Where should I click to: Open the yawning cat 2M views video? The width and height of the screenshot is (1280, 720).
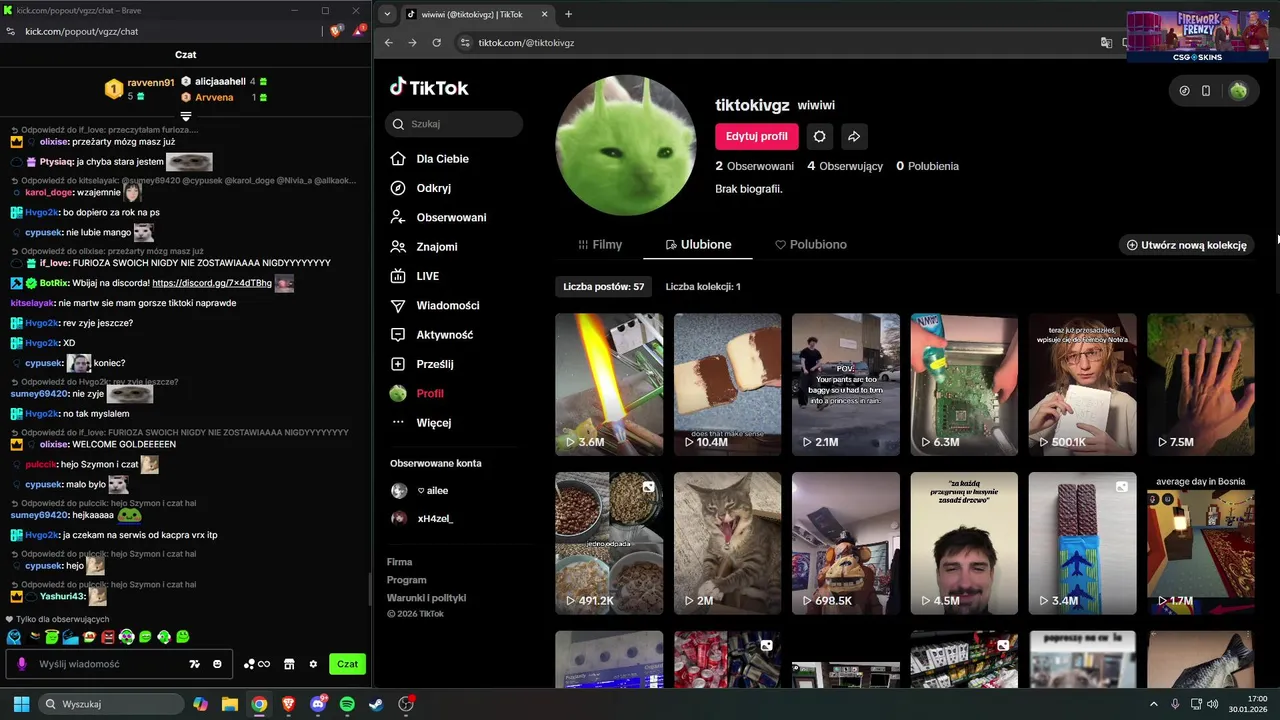727,543
